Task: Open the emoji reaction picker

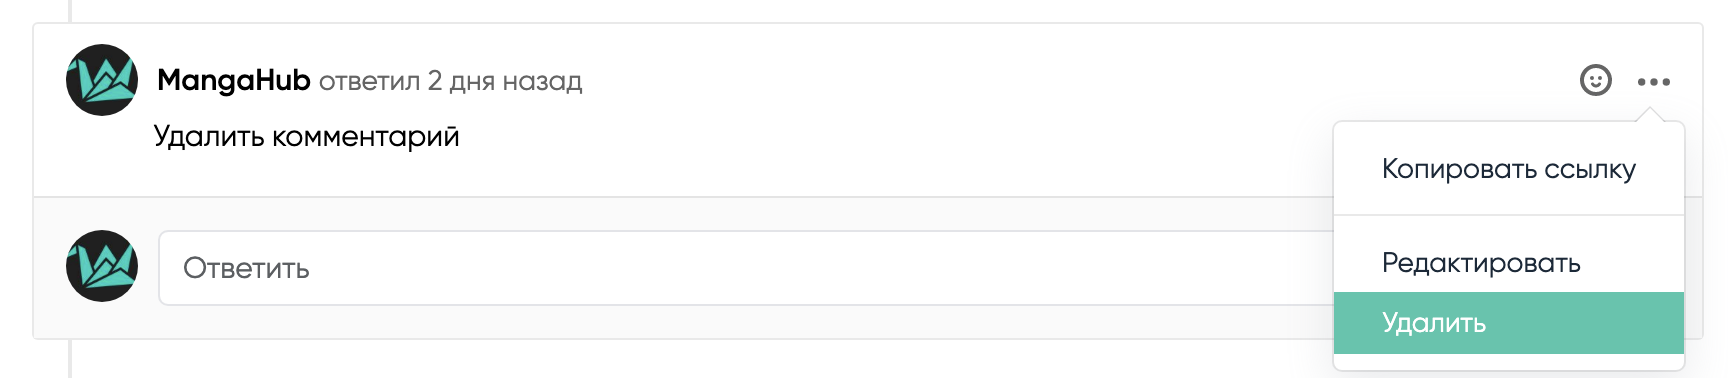Action: point(1595,80)
